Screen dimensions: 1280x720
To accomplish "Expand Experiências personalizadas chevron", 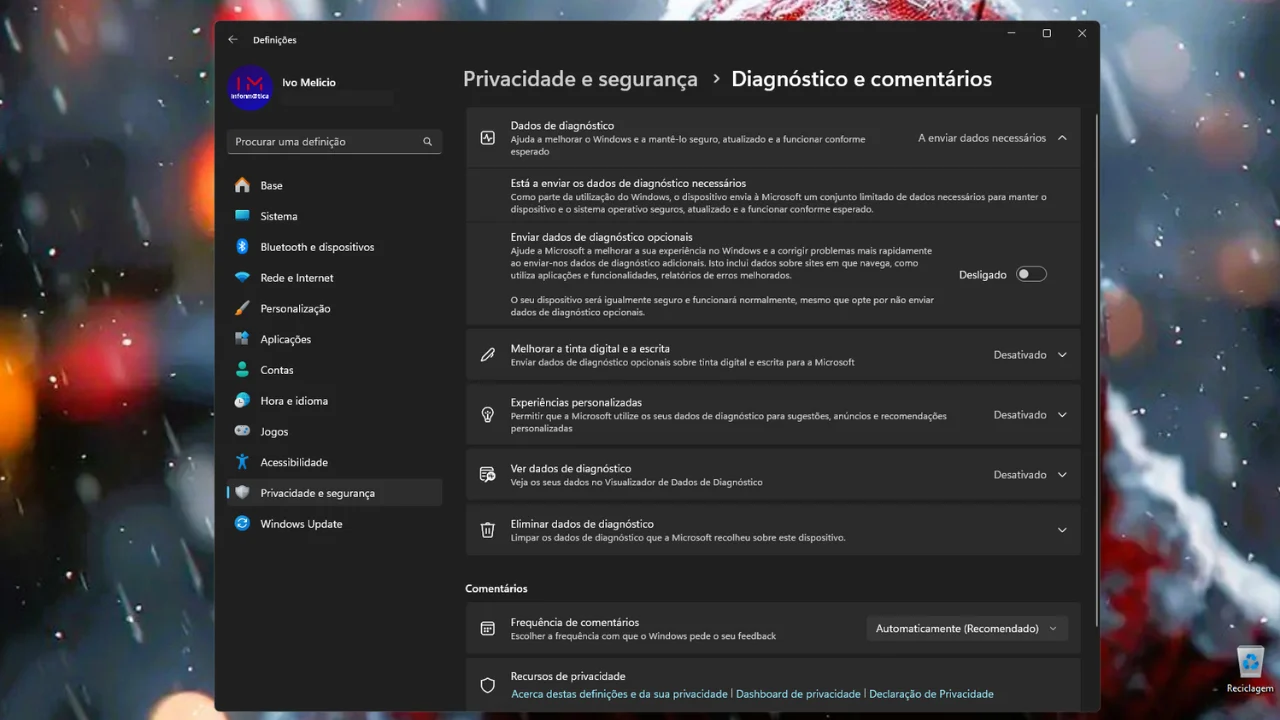I will click(x=1062, y=415).
